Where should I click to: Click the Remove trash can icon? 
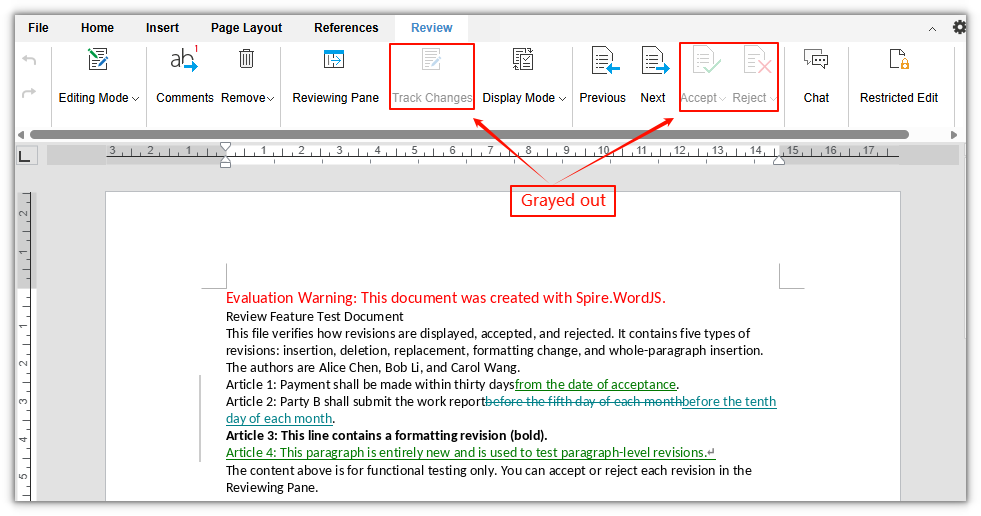point(247,59)
